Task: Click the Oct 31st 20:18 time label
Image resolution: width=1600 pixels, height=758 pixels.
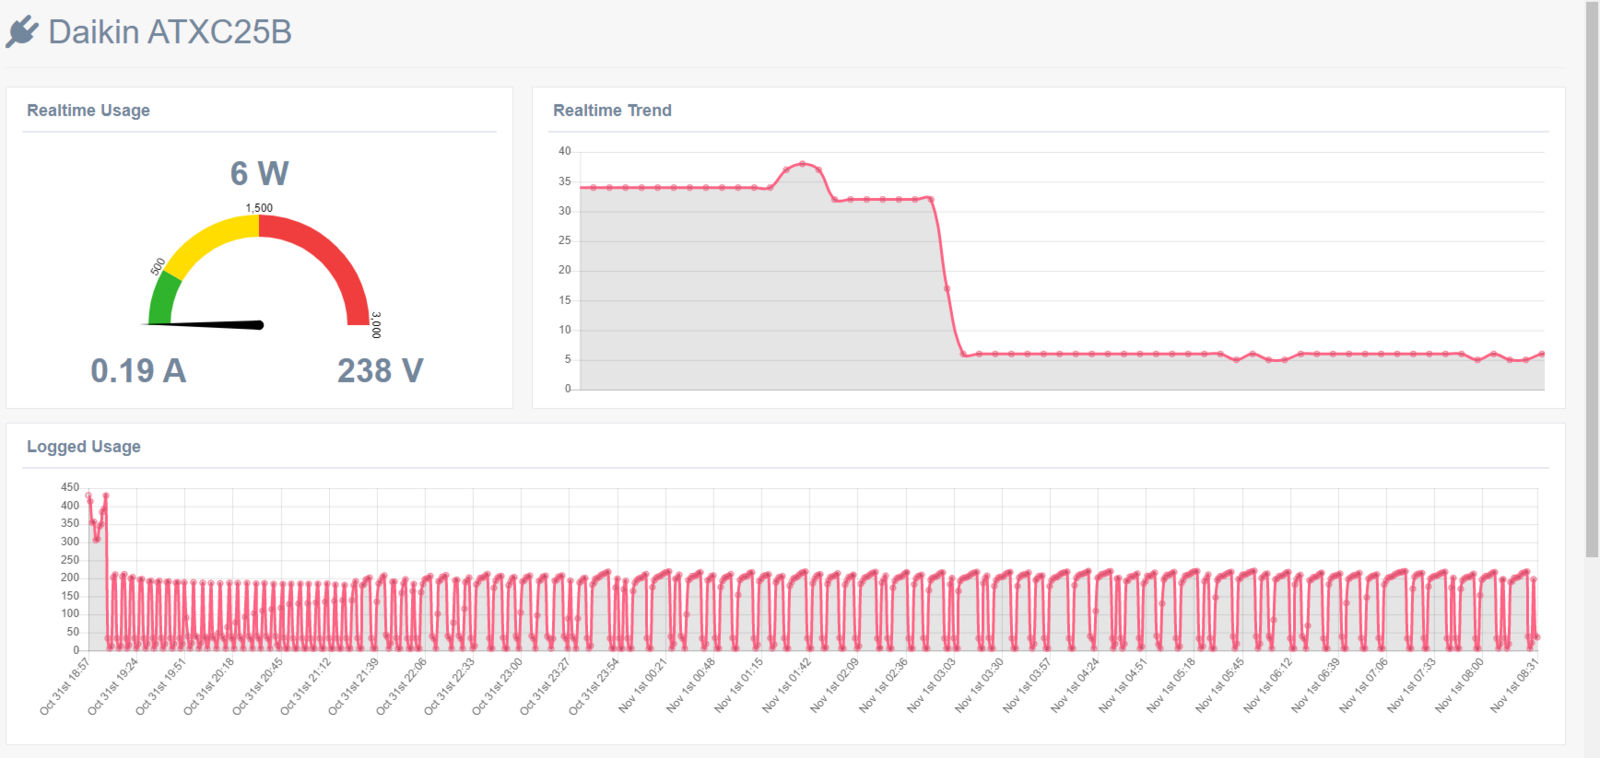Action: click(209, 686)
